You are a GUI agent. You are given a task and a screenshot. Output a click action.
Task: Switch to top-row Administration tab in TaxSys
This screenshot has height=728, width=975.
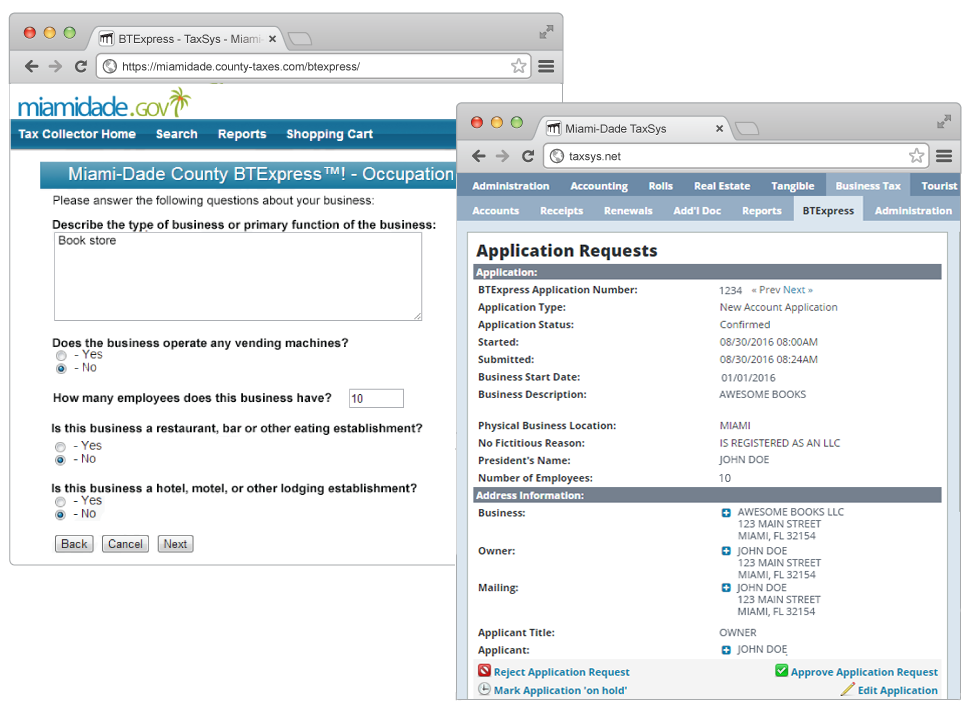click(x=511, y=186)
